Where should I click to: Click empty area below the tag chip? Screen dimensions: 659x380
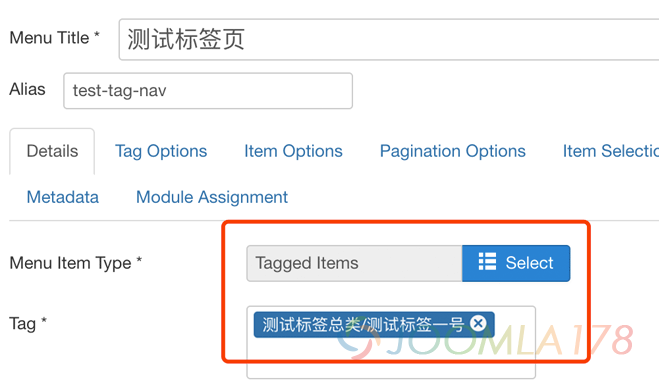[391, 357]
